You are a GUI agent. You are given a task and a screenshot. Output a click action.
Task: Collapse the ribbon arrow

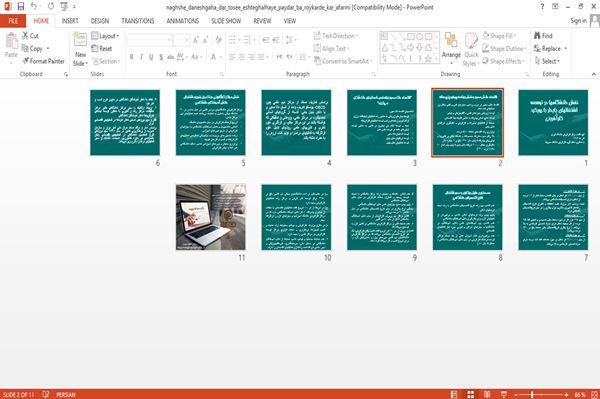[593, 74]
